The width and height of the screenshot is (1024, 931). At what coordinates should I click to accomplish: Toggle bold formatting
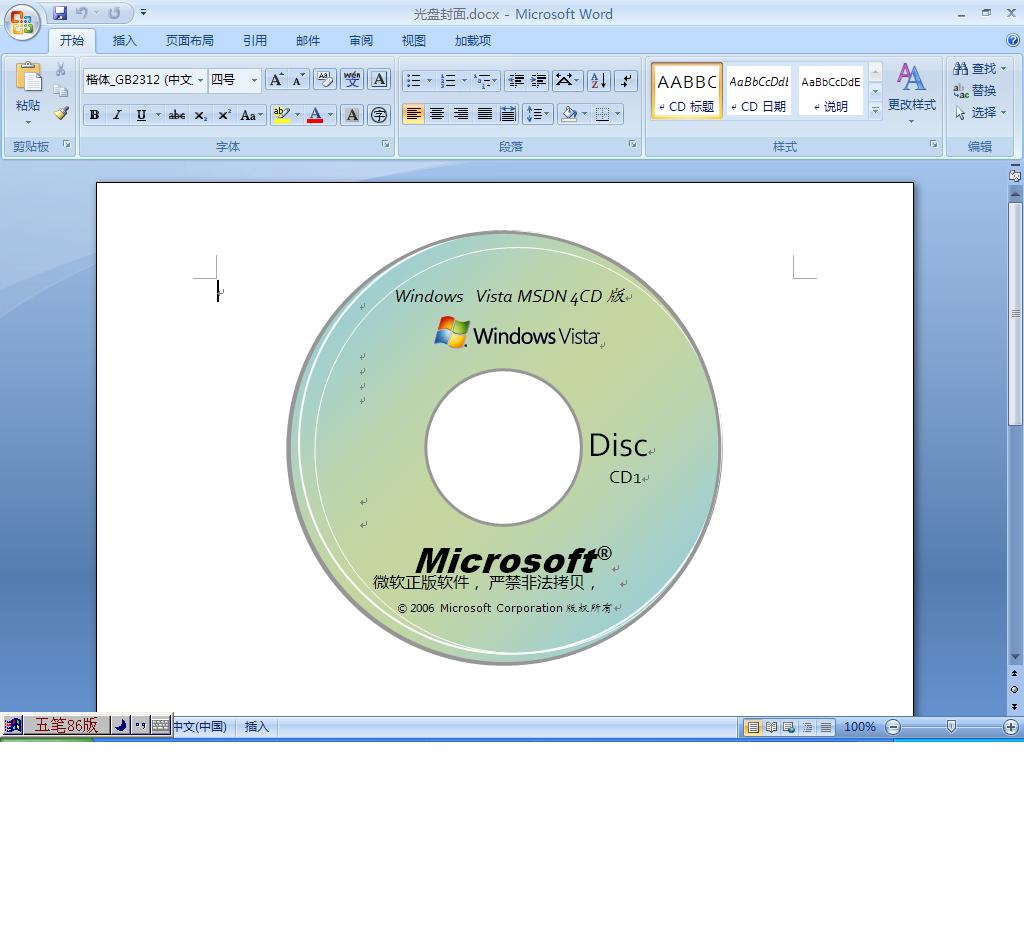[x=94, y=115]
